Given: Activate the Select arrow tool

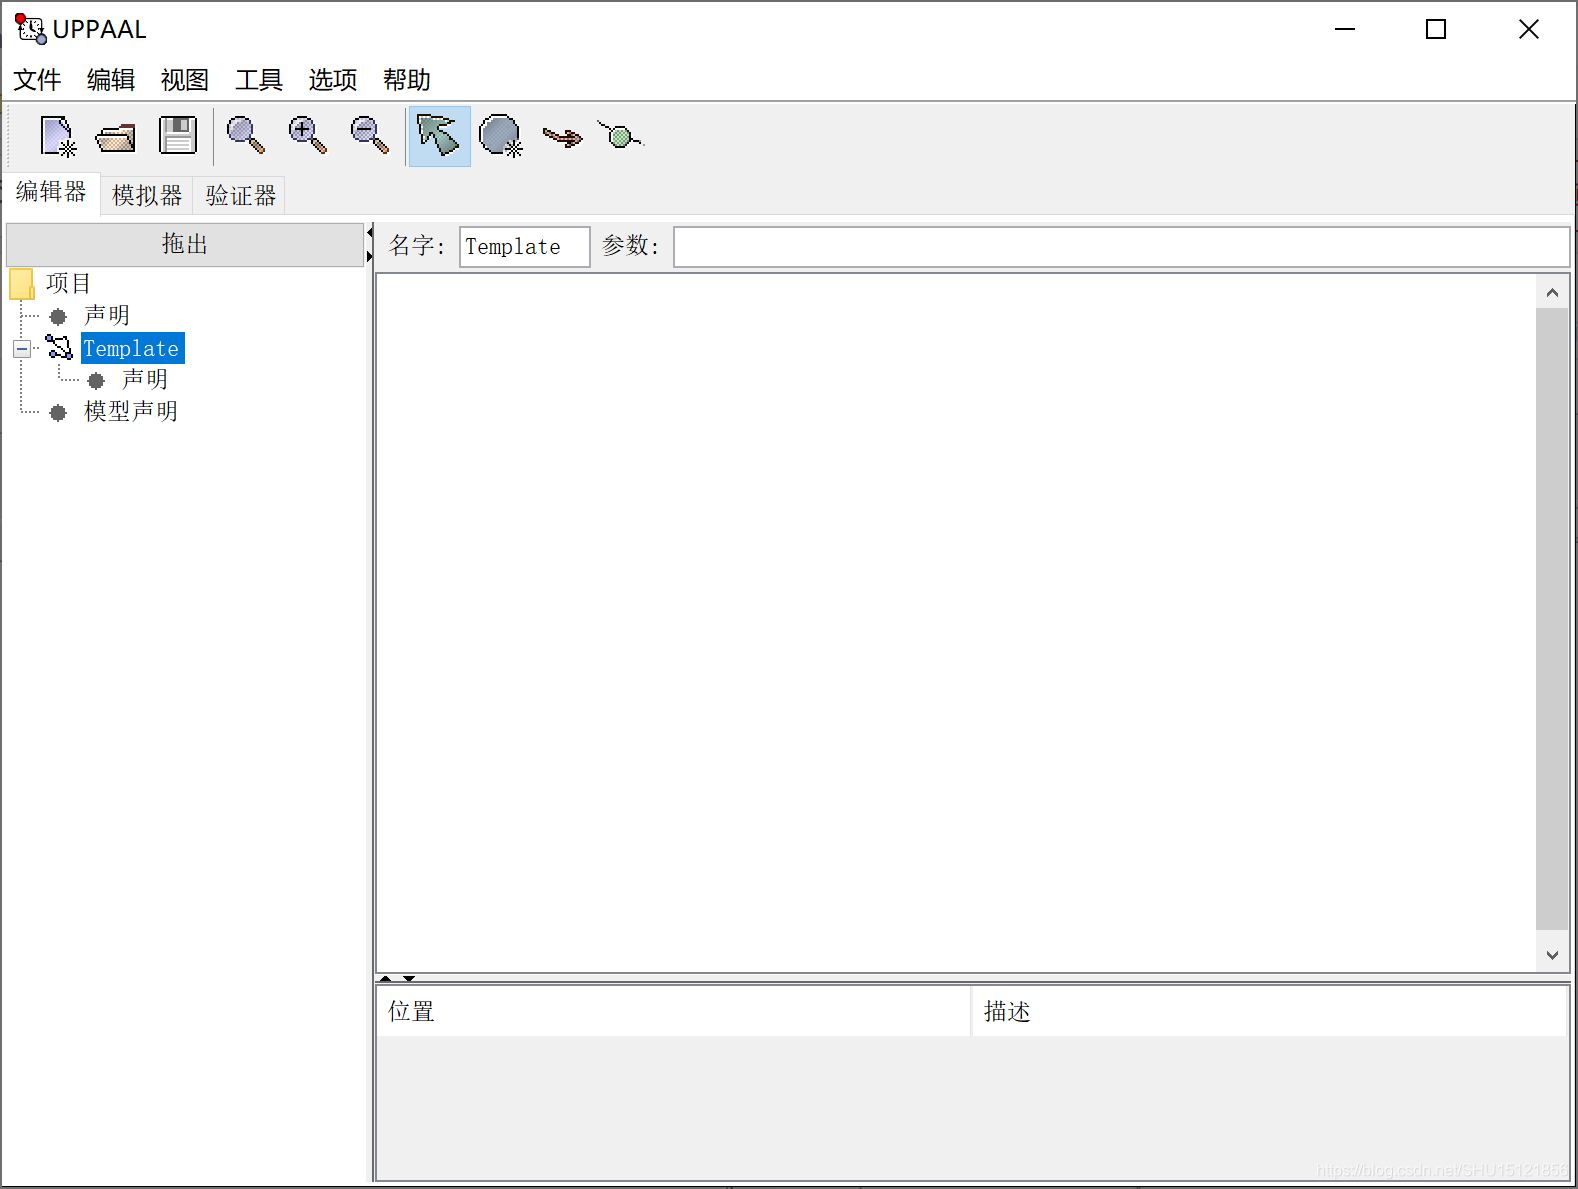Looking at the screenshot, I should (439, 136).
